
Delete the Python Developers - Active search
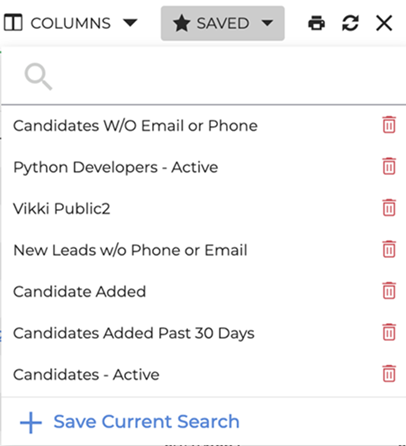point(389,166)
